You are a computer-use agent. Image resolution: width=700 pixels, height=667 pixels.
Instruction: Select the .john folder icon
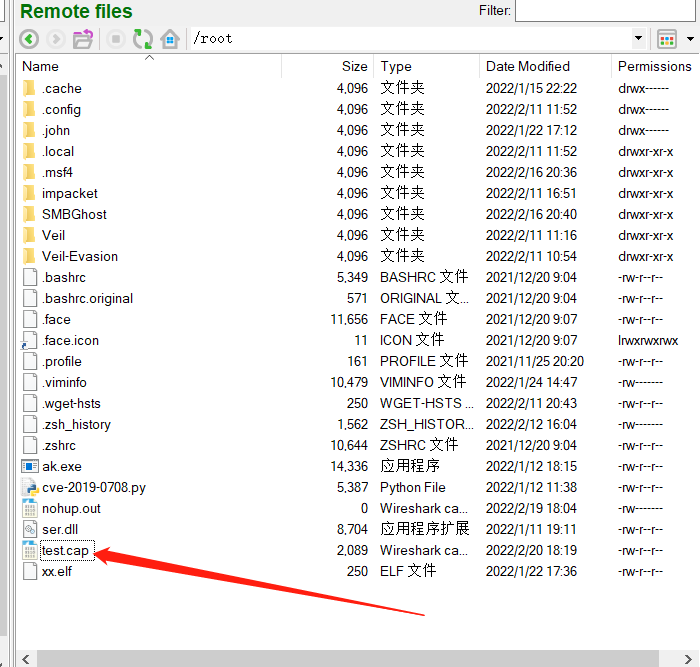pyautogui.click(x=29, y=130)
